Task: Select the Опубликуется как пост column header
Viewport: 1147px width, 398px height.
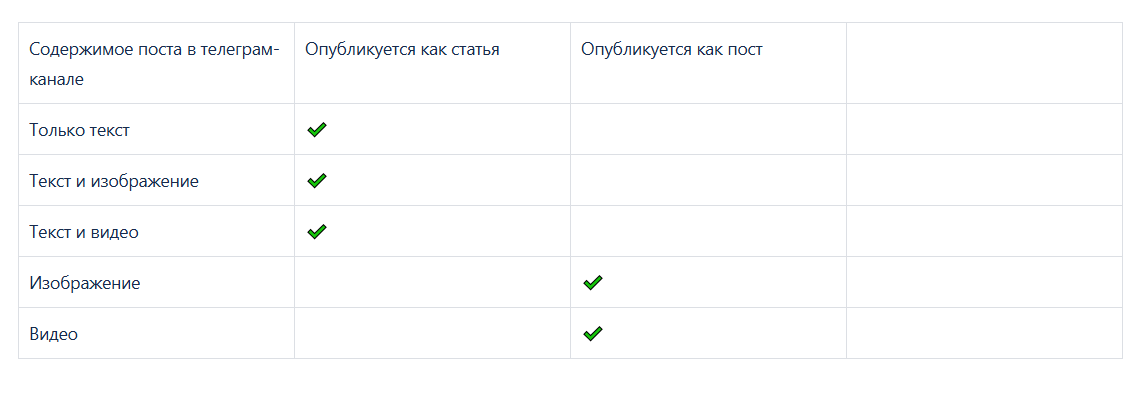Action: pyautogui.click(x=708, y=63)
